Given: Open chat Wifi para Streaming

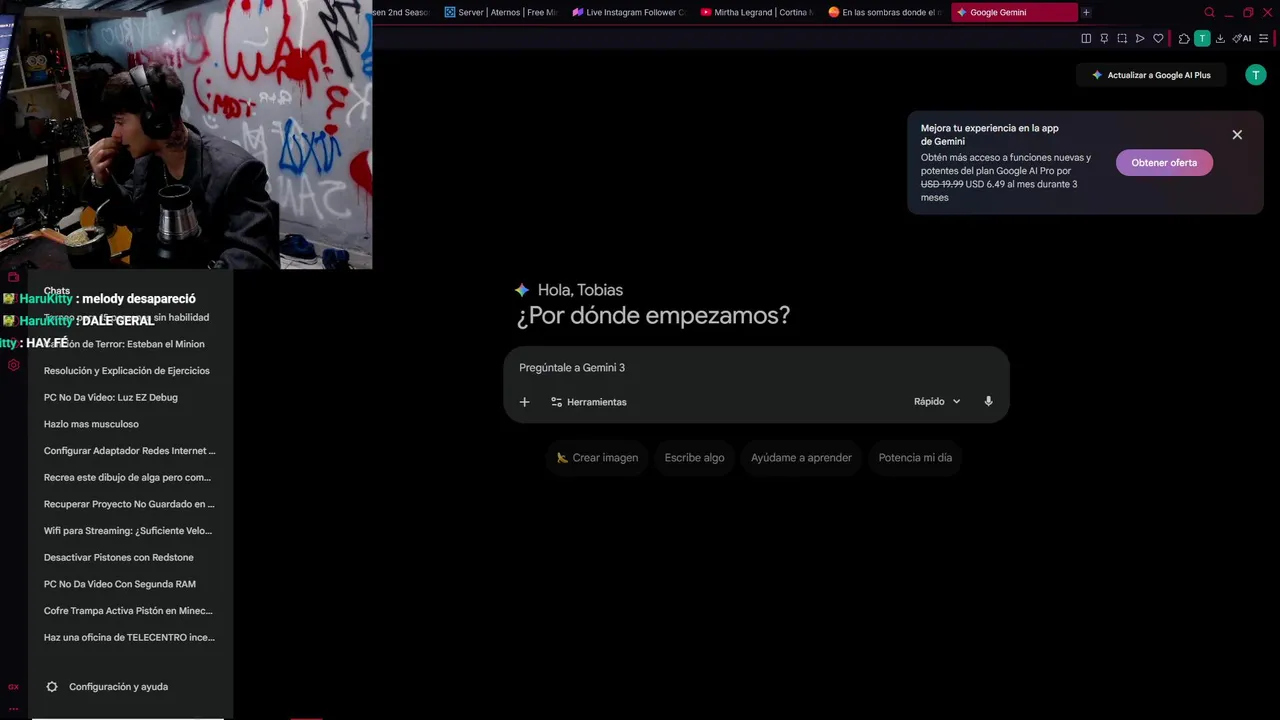Looking at the screenshot, I should click(127, 531).
